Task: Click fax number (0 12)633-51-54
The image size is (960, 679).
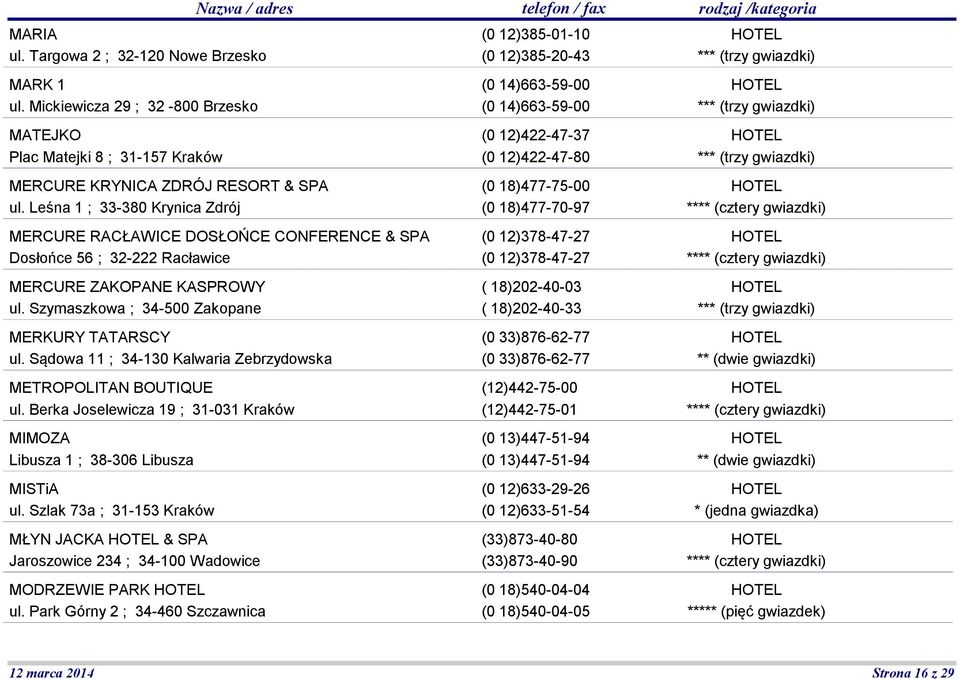Action: click(x=536, y=511)
